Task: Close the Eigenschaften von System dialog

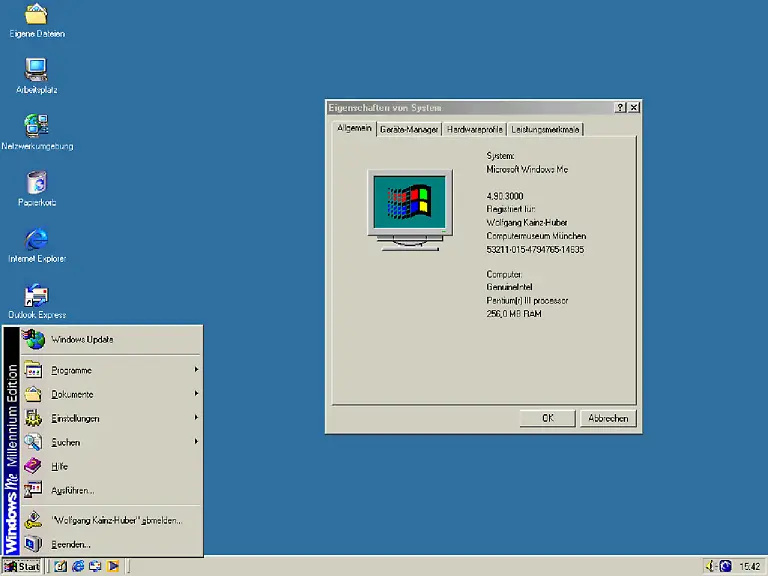Action: [634, 107]
